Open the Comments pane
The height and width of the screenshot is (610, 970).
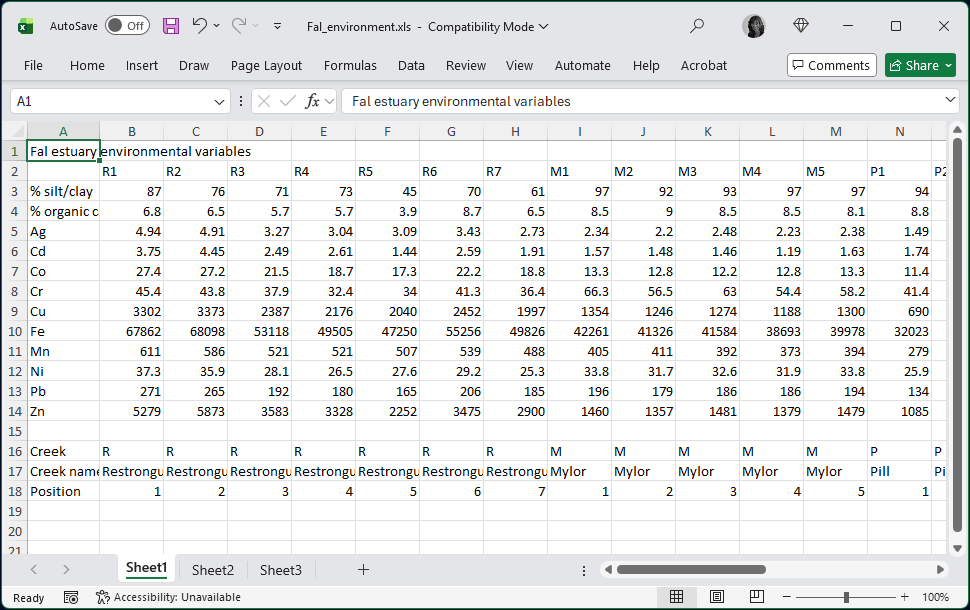point(831,64)
